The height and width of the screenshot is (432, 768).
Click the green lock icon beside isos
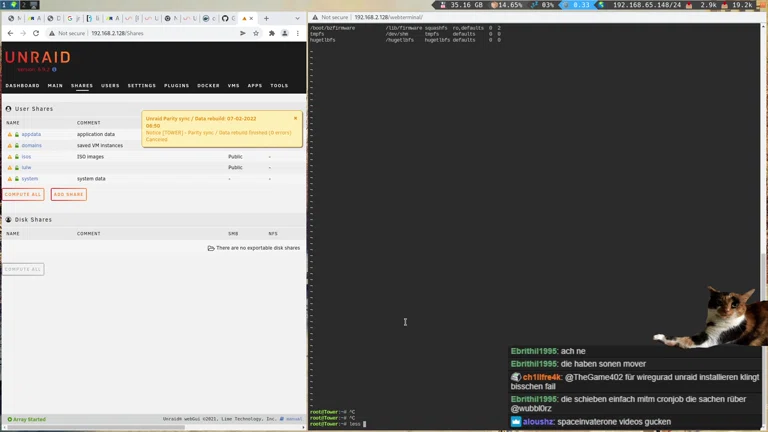(x=17, y=157)
